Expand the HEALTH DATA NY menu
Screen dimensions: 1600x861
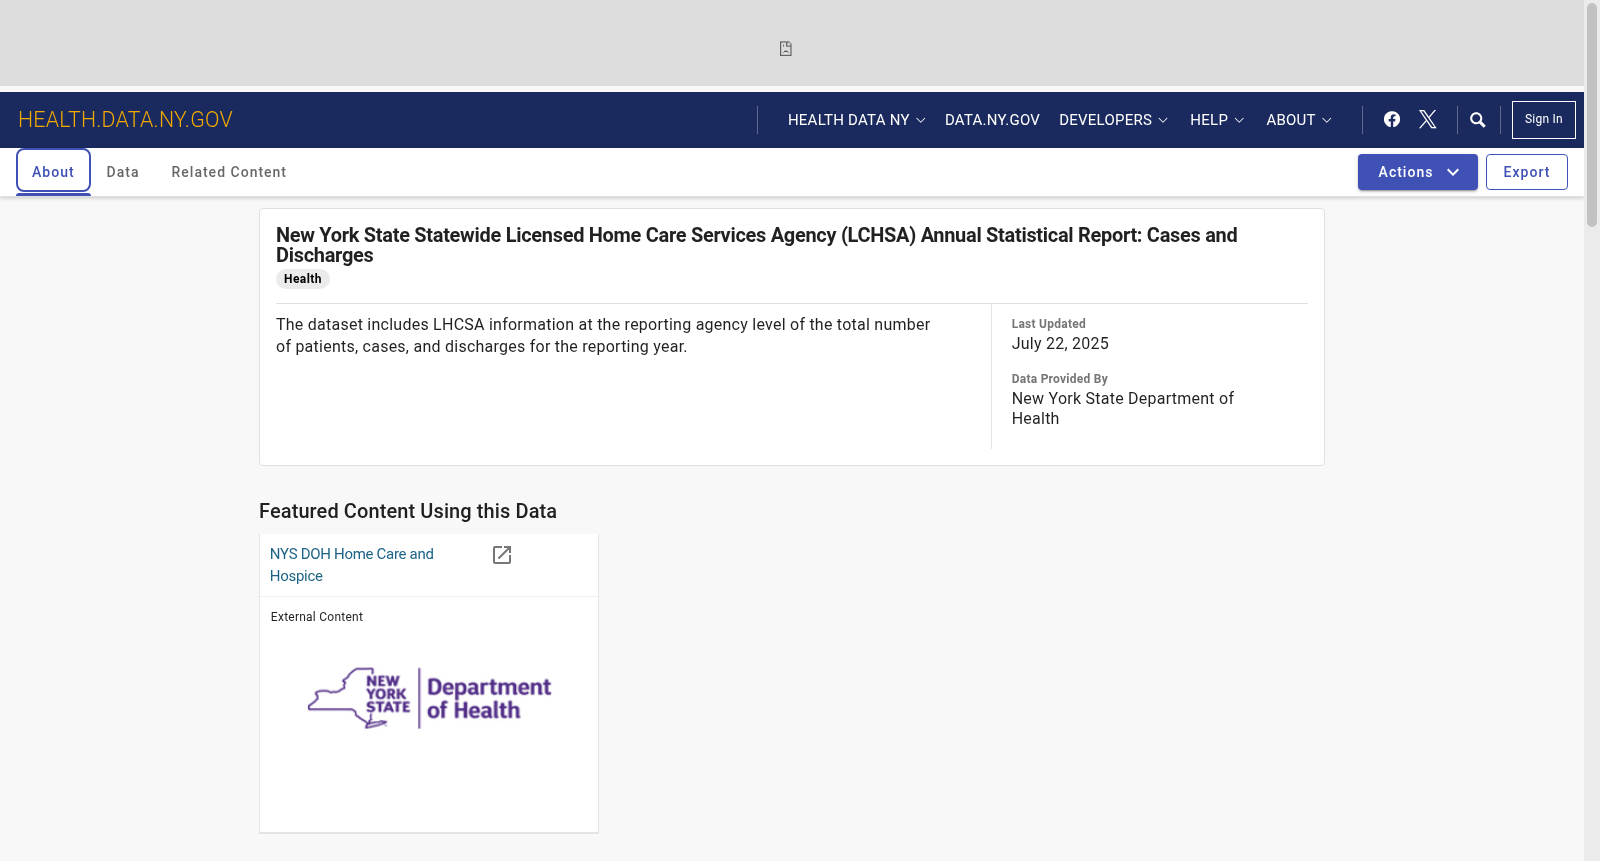click(856, 120)
